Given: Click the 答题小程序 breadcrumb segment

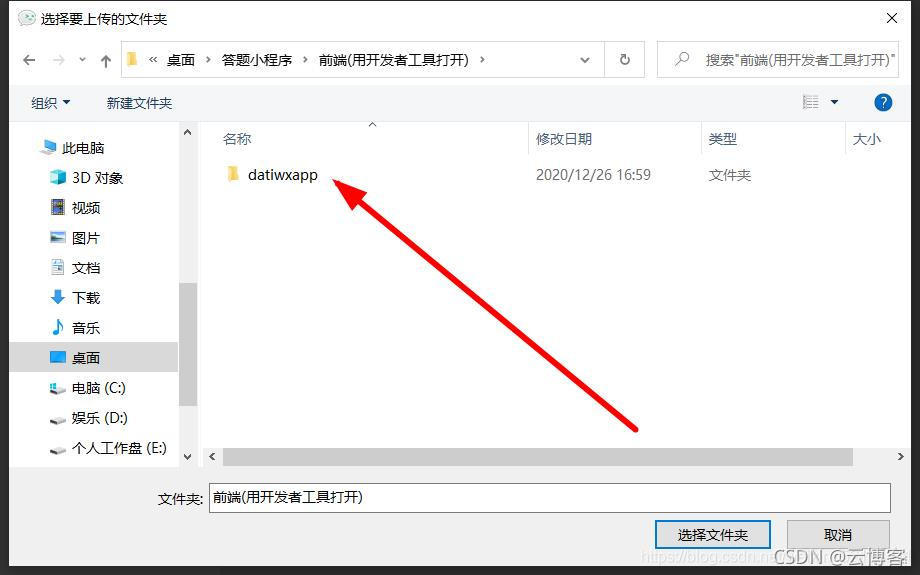Looking at the screenshot, I should (256, 60).
